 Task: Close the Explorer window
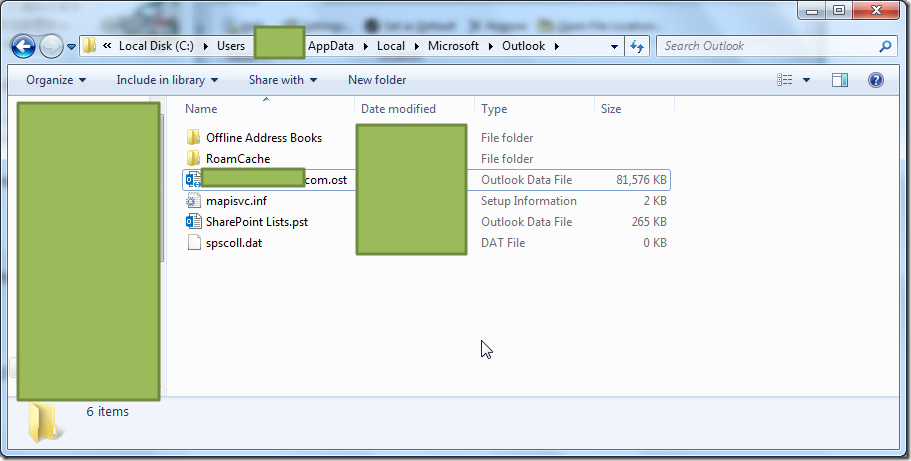pos(876,10)
